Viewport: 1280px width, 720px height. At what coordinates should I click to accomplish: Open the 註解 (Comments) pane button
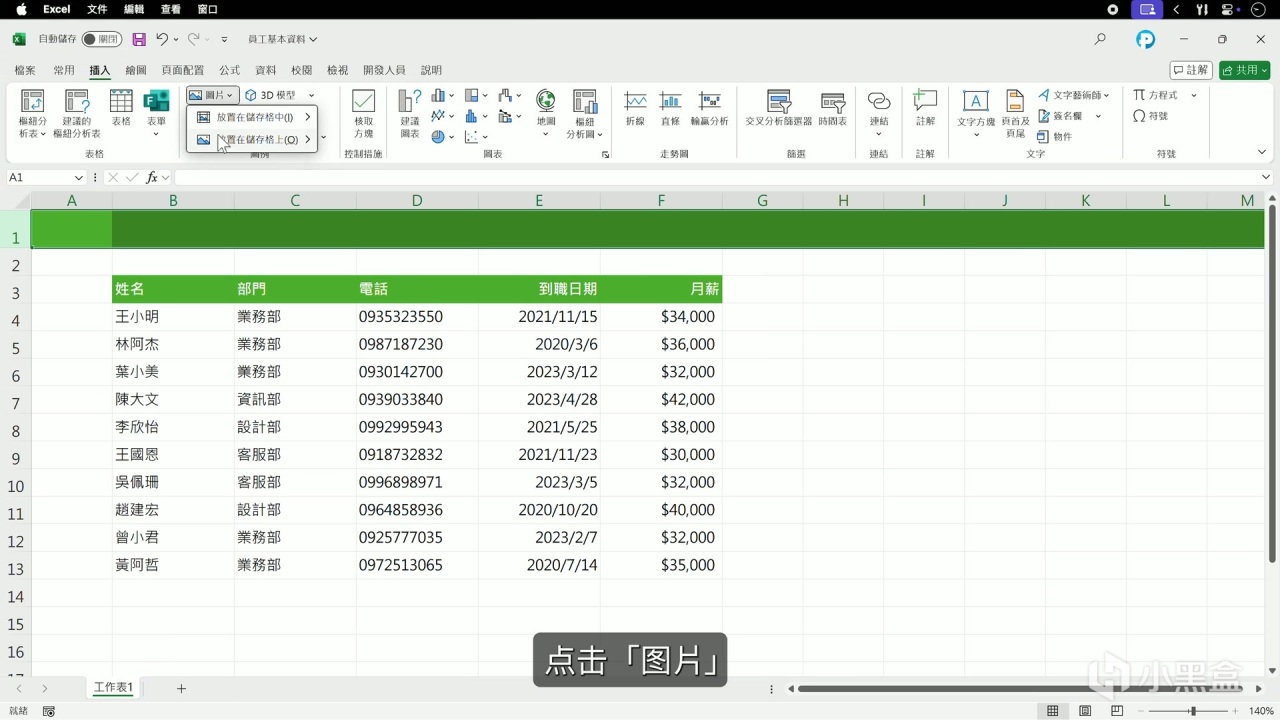pos(1191,70)
